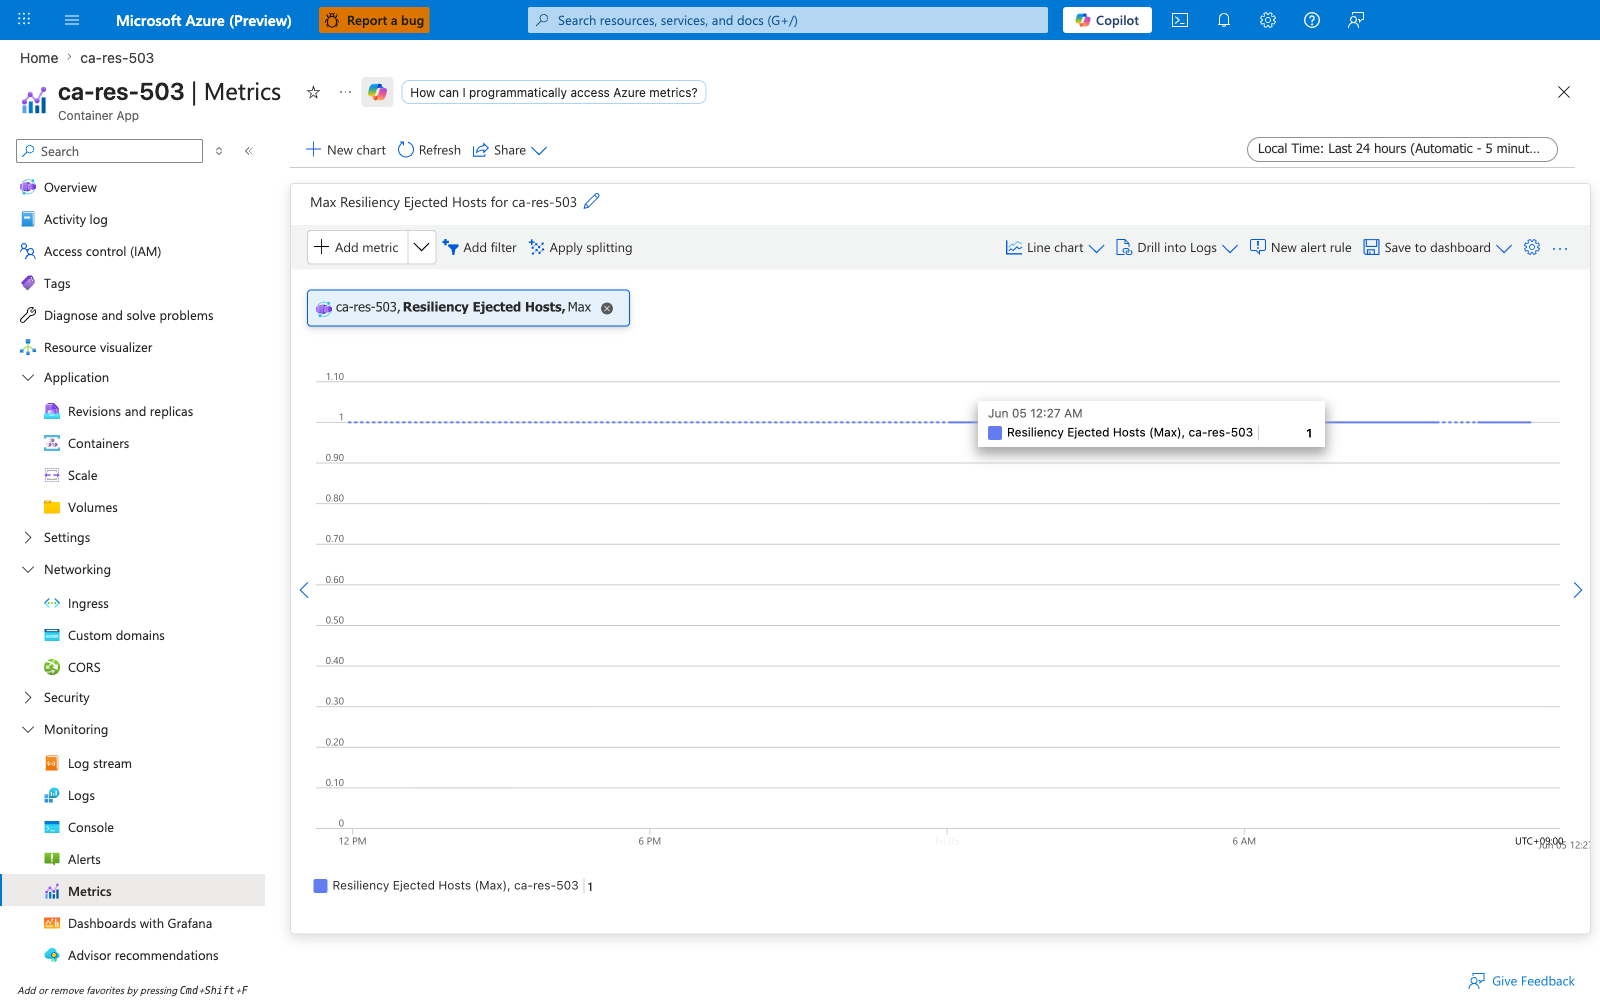The image size is (1600, 1000).
Task: Click Apply splitting
Action: (x=581, y=248)
